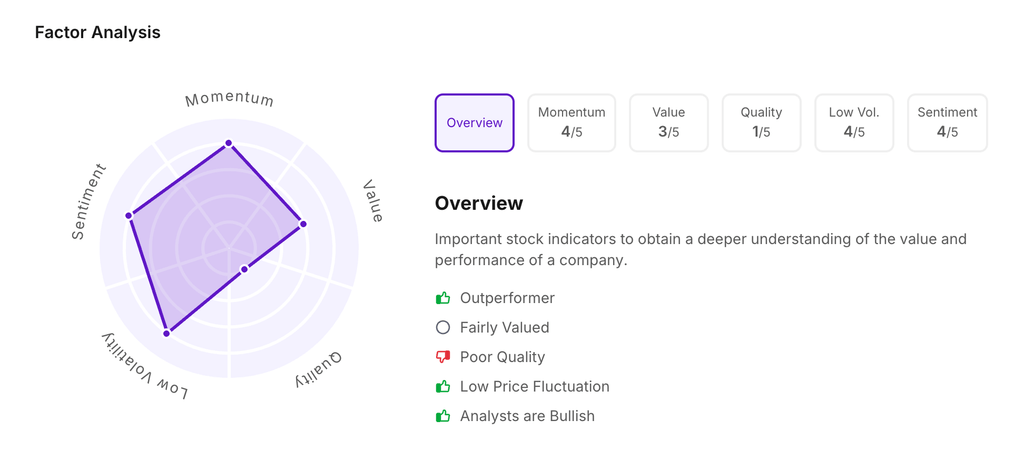Click the Sentiment data point on radar chart
The image size is (1024, 466).
click(129, 216)
